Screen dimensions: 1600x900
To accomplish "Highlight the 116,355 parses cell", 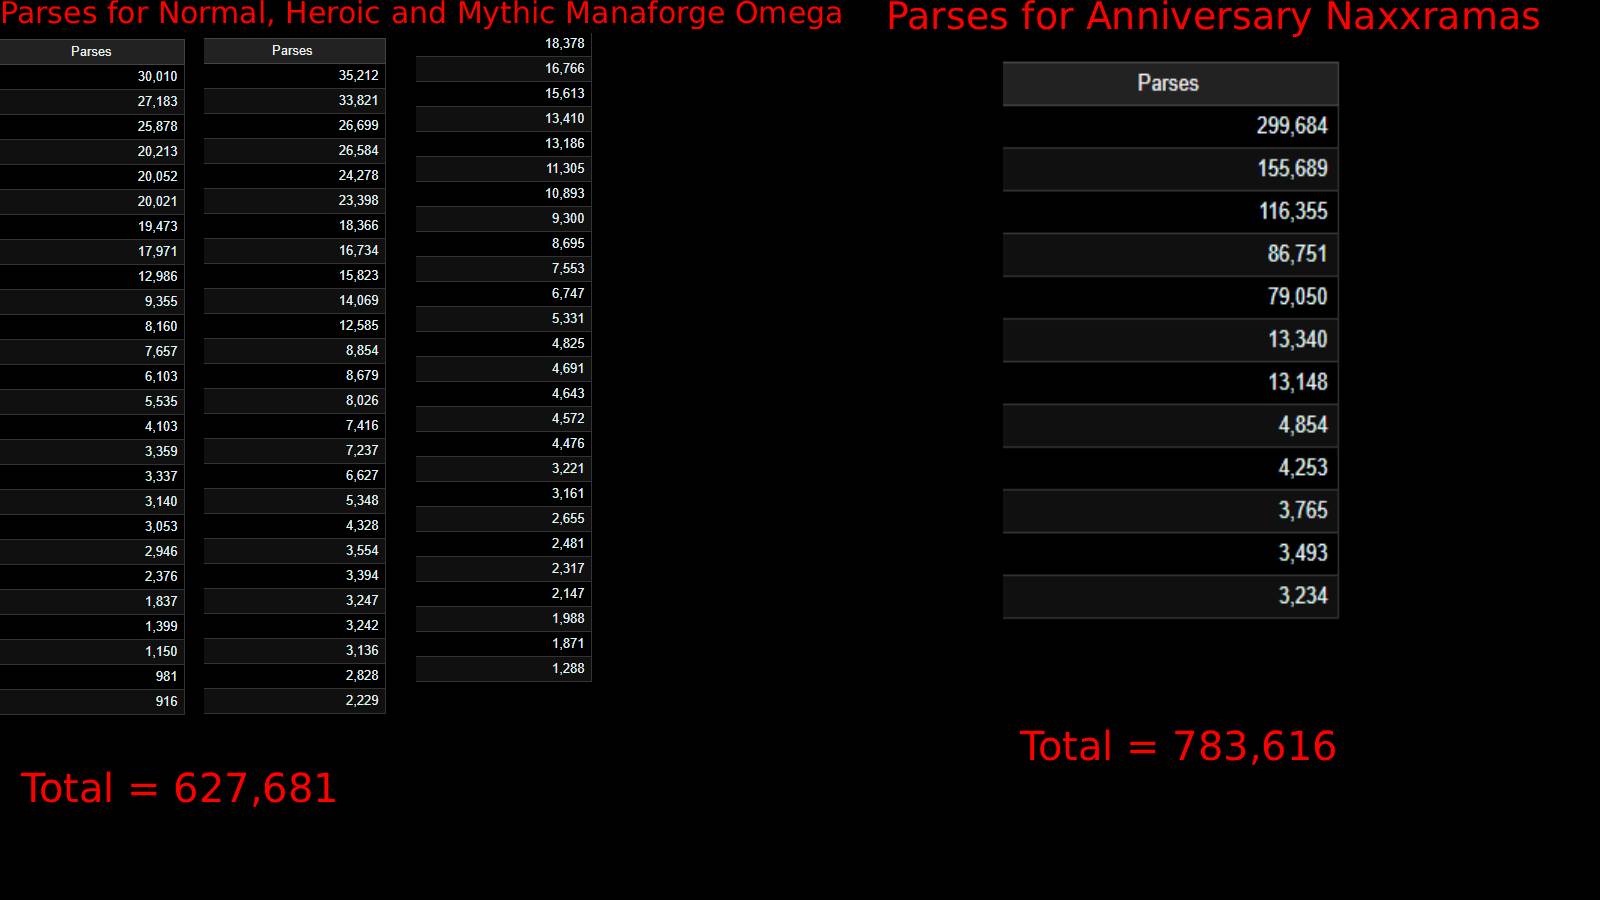I will click(1170, 212).
